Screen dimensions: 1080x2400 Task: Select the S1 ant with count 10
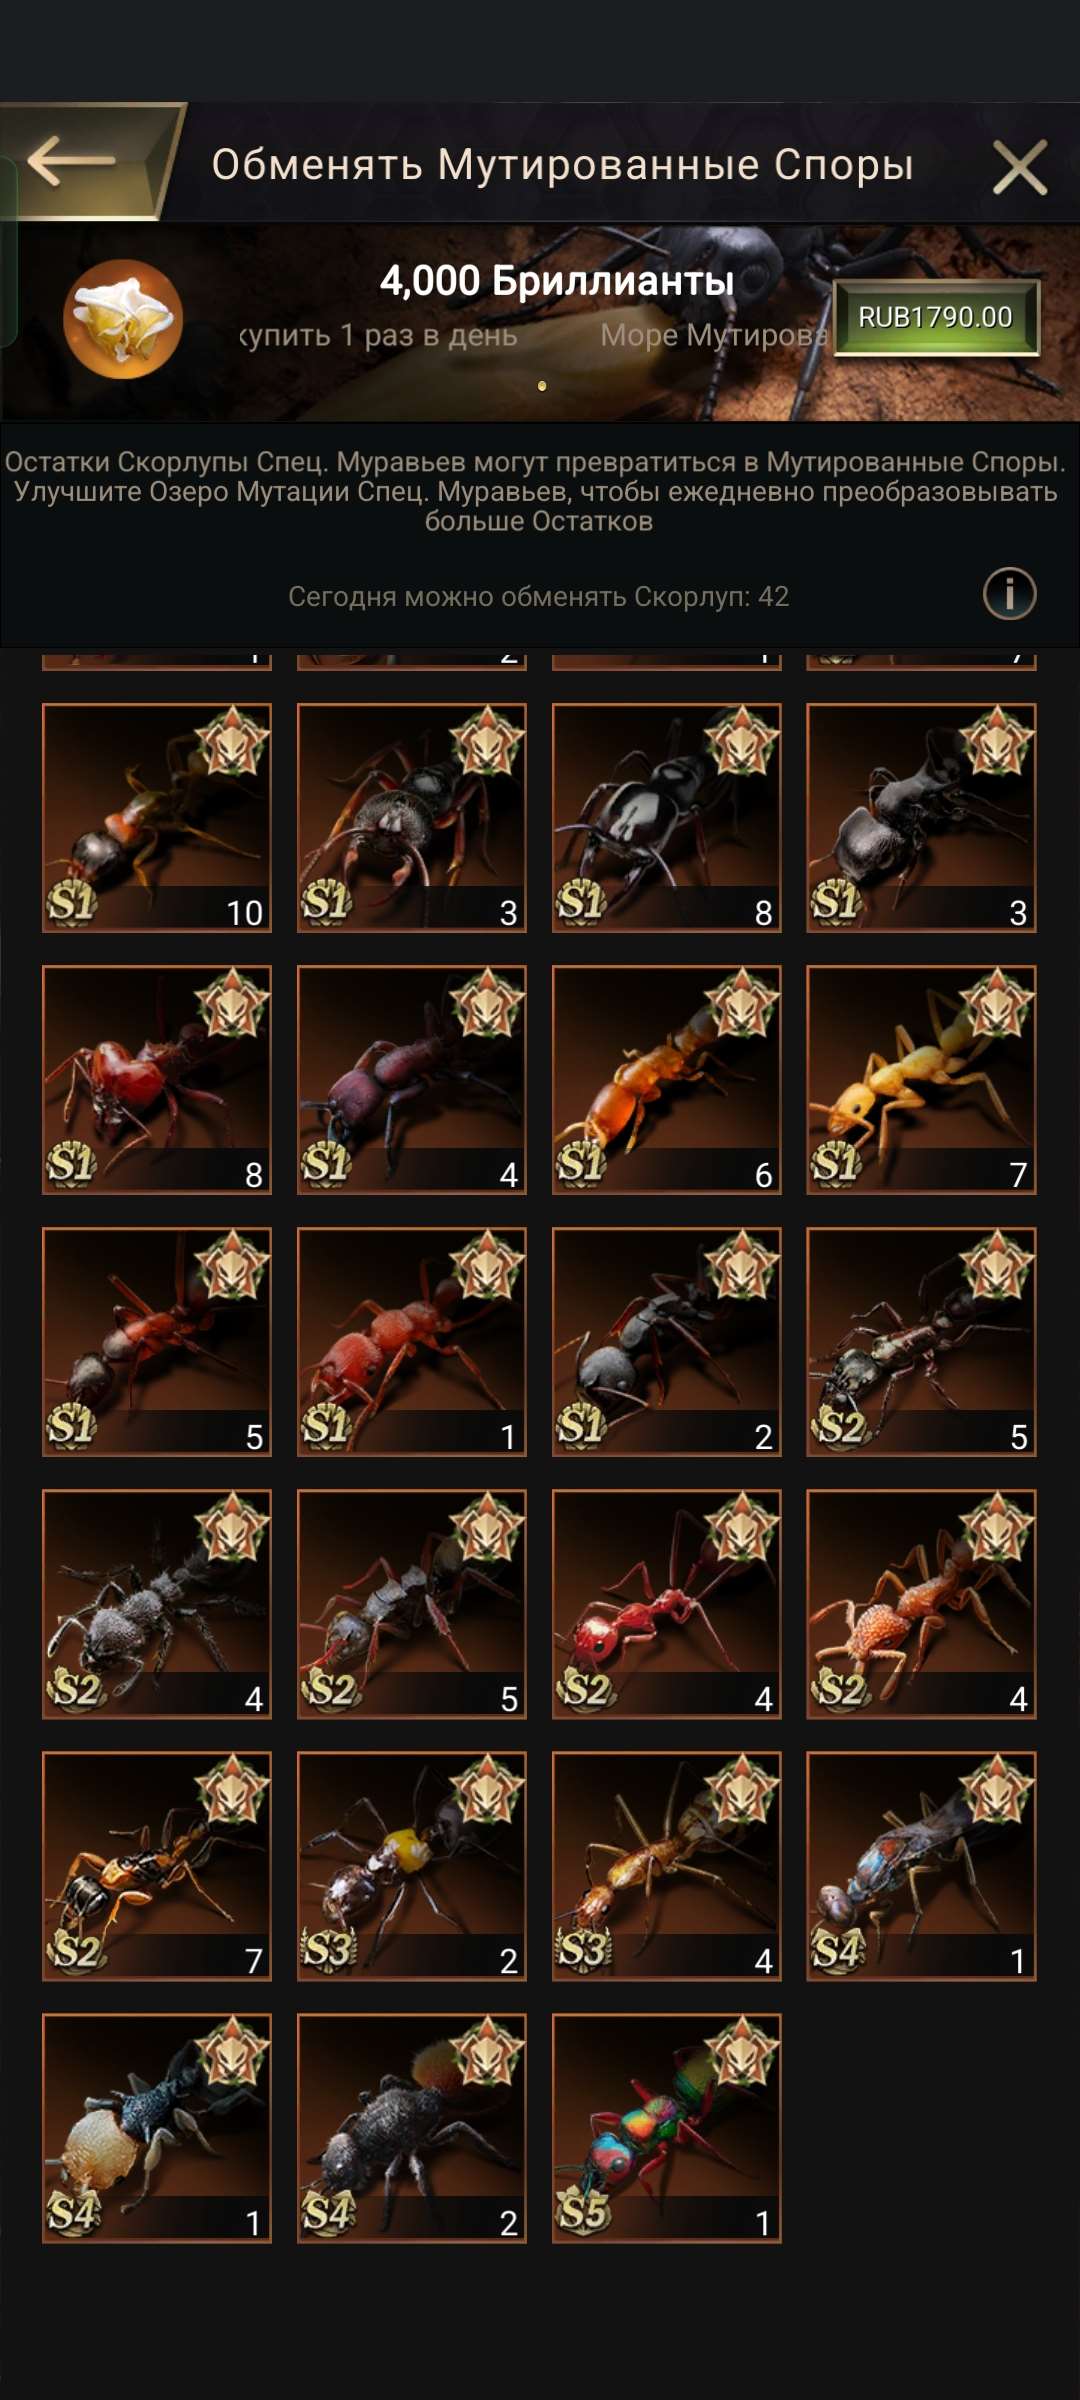pyautogui.click(x=157, y=818)
